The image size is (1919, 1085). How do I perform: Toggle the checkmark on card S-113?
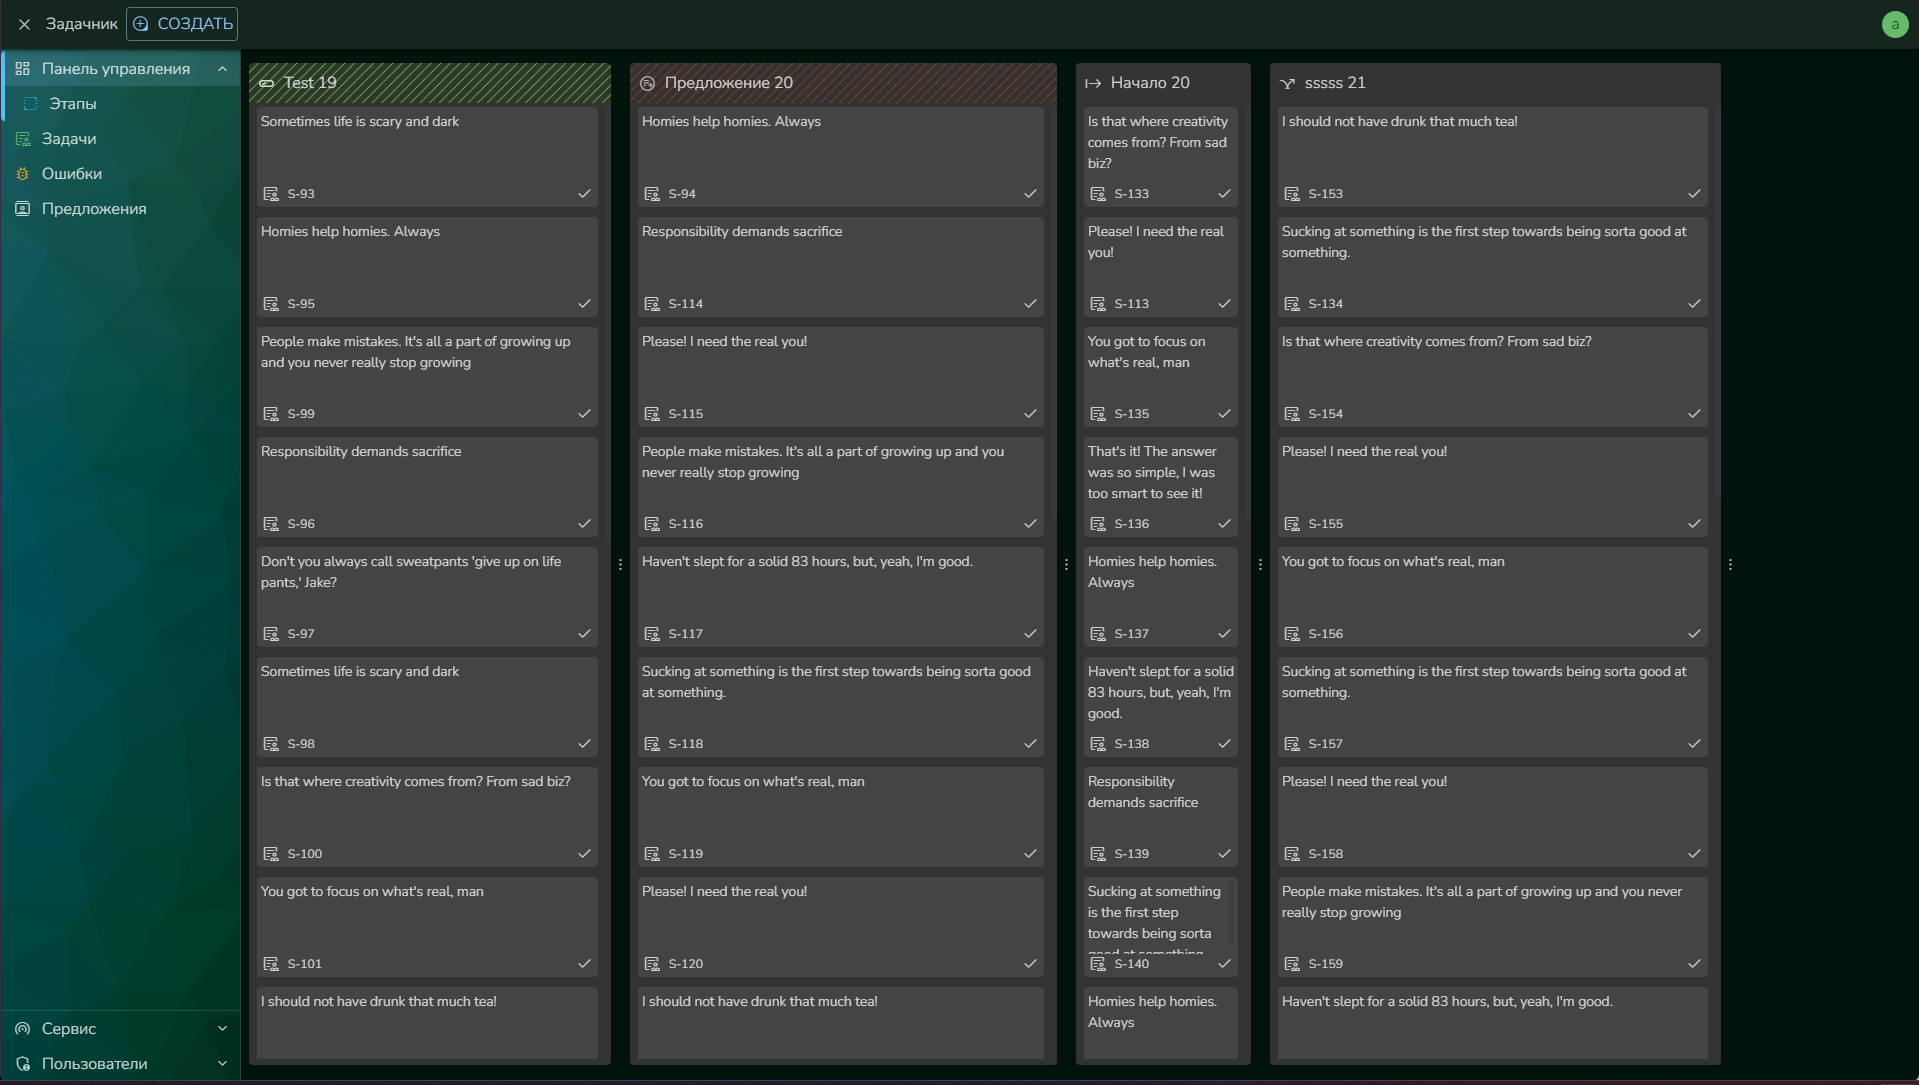pyautogui.click(x=1224, y=304)
